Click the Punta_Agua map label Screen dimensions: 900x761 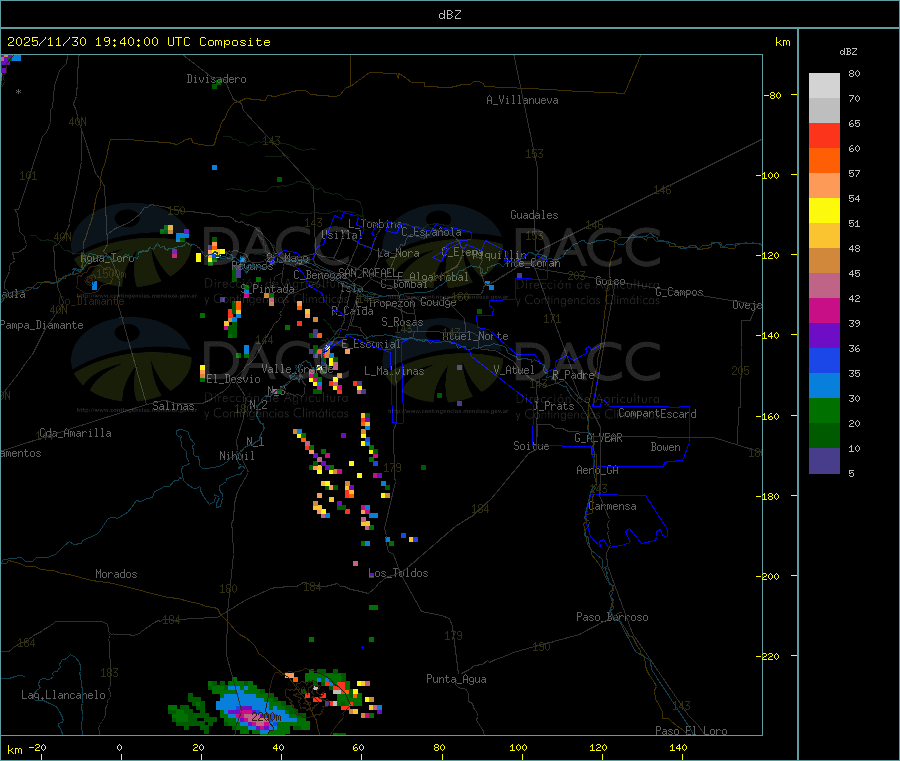[x=456, y=679]
